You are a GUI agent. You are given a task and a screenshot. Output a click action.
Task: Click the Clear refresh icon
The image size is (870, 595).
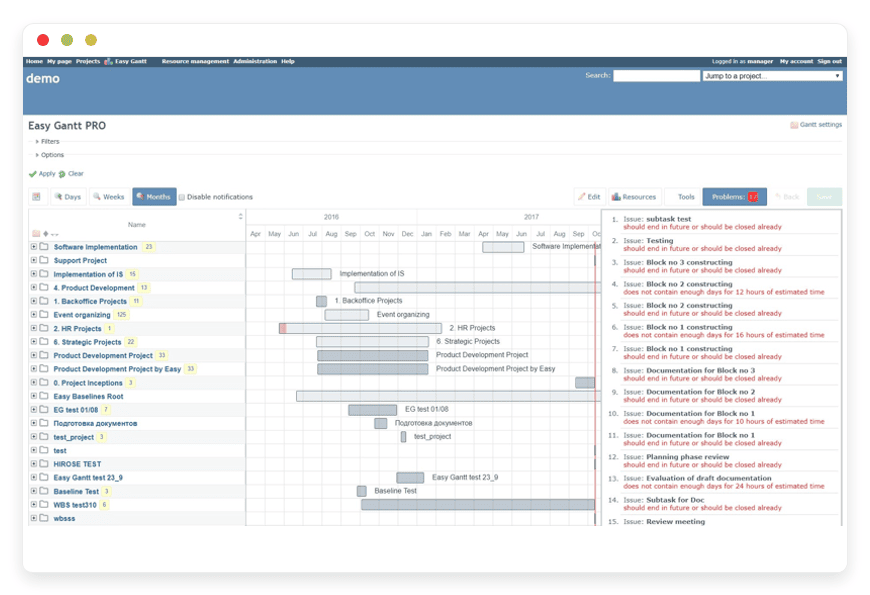(x=62, y=174)
